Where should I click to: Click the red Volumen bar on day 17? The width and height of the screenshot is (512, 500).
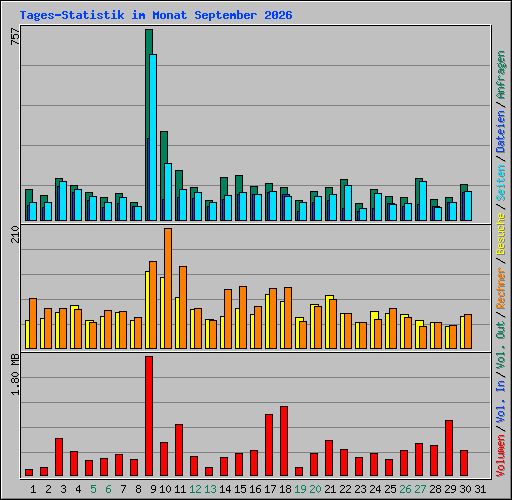(x=269, y=445)
